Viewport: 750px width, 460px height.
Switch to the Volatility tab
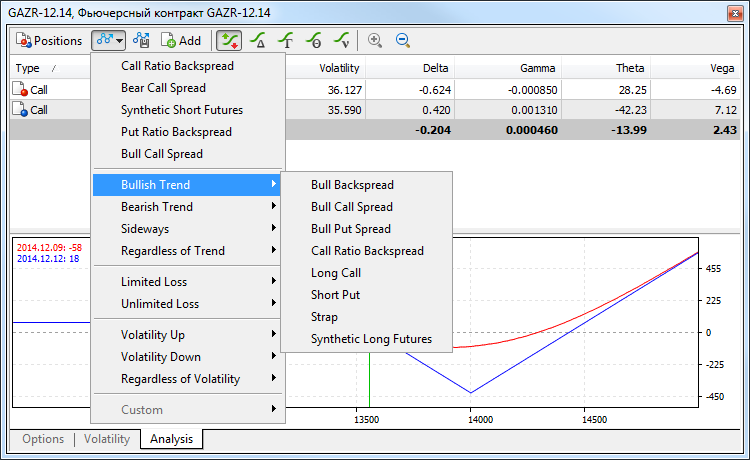pos(106,439)
